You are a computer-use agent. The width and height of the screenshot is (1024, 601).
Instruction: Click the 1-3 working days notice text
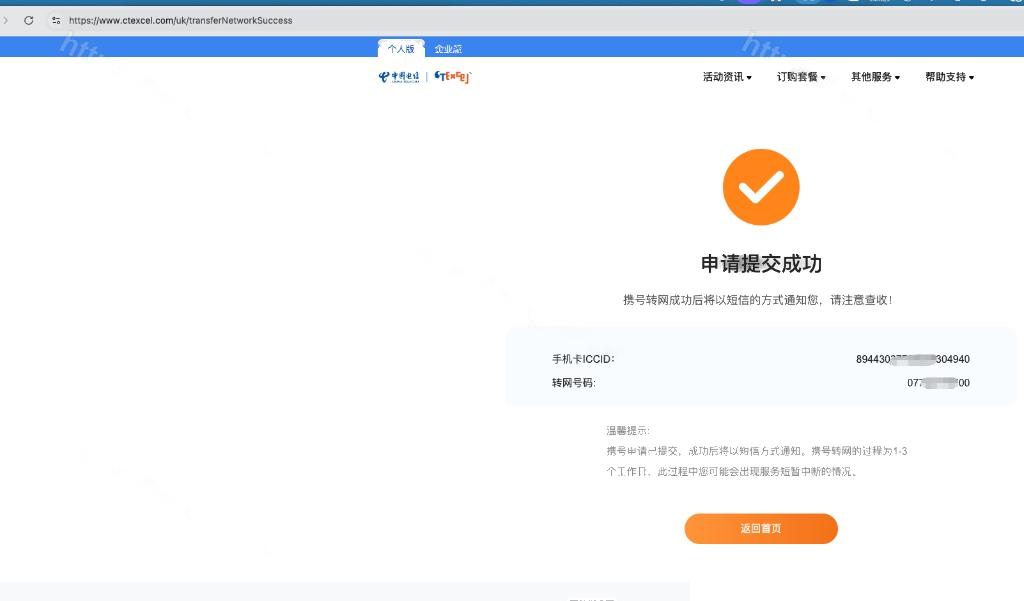click(x=756, y=461)
